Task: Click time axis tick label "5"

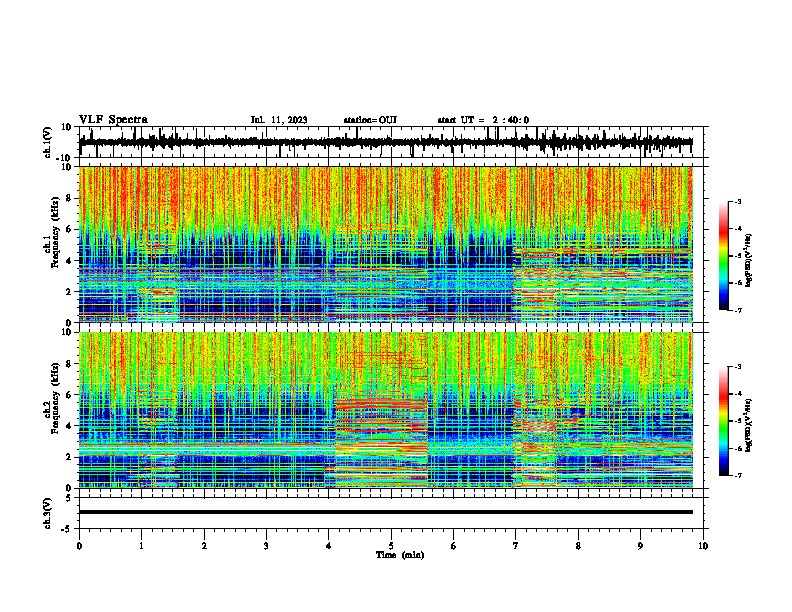Action: click(x=391, y=546)
